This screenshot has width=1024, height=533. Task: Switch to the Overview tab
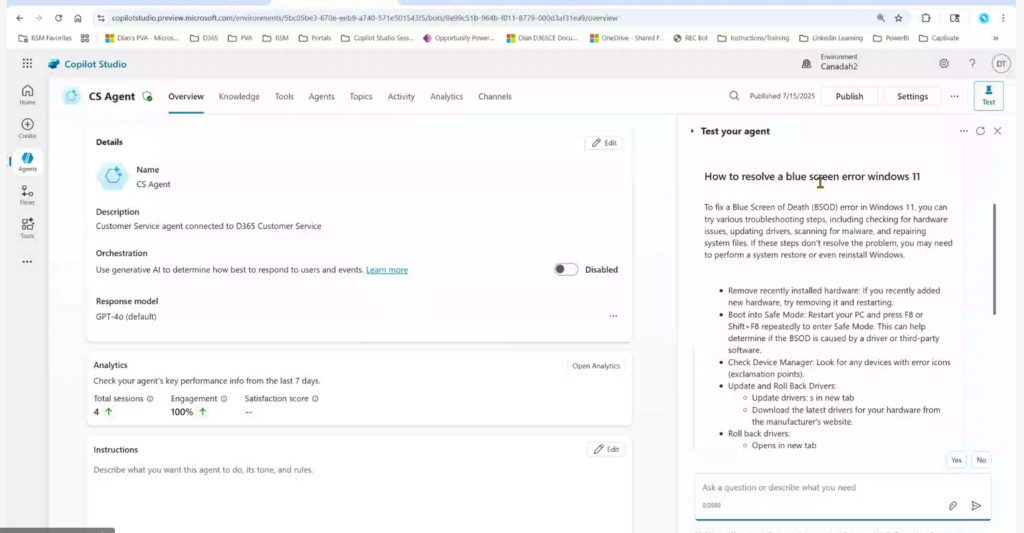tap(185, 96)
